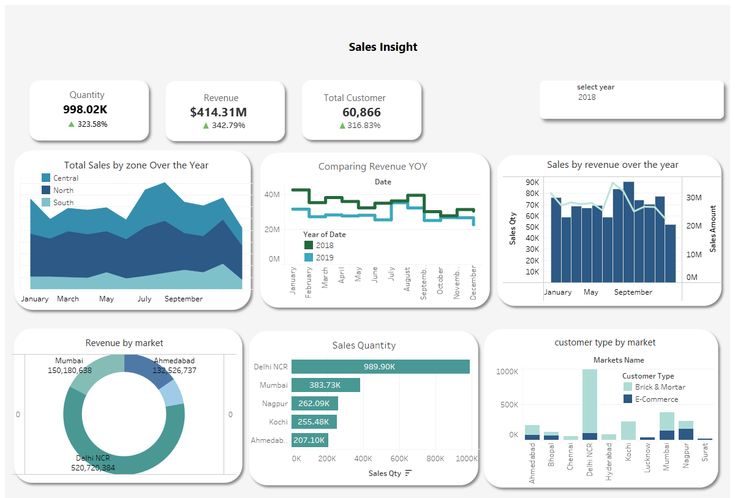Viewport: 735px width, 498px height.
Task: Click the 'Sales Qty' vertical axis label
Action: pos(512,228)
